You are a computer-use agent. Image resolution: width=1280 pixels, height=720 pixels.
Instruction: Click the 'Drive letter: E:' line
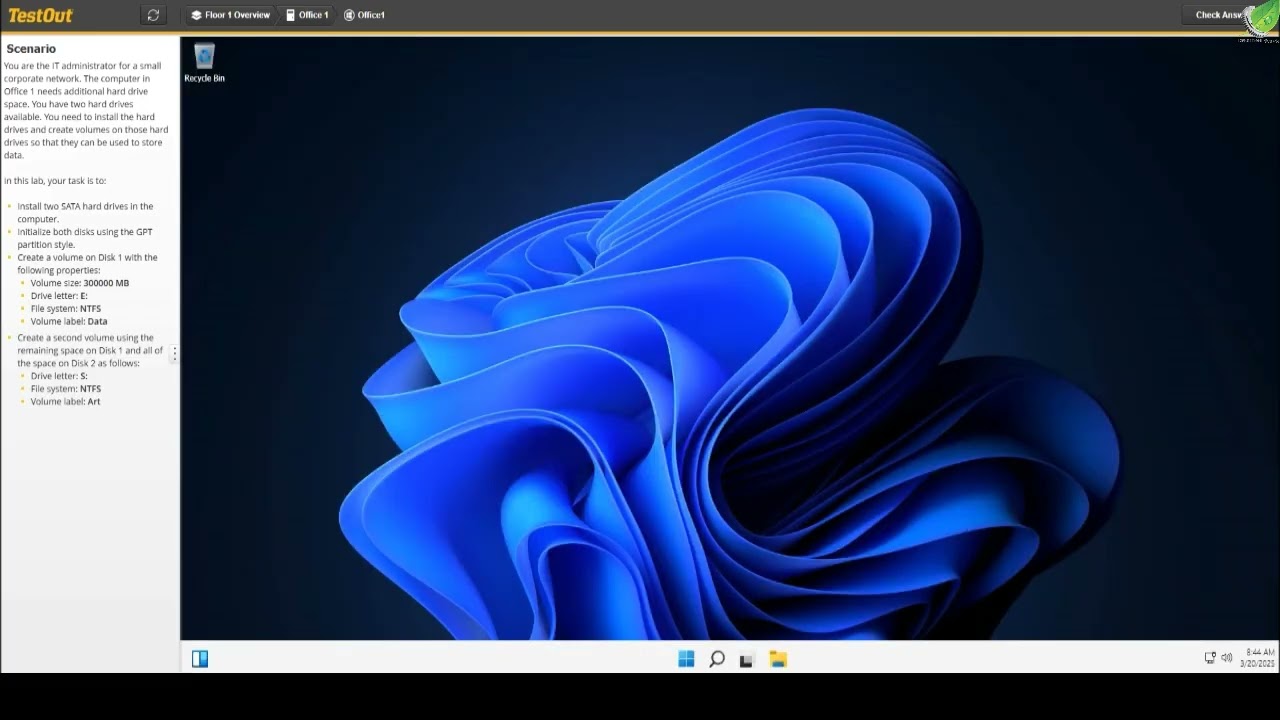pos(59,296)
